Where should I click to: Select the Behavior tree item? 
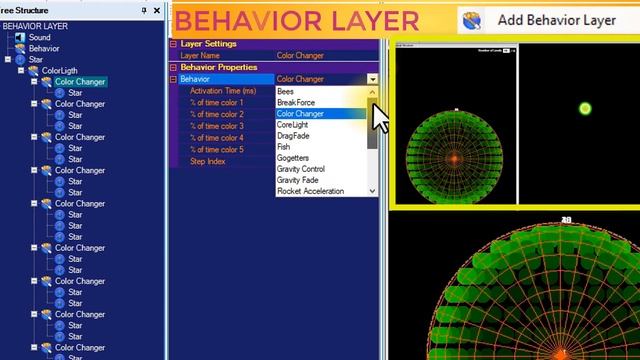click(44, 49)
